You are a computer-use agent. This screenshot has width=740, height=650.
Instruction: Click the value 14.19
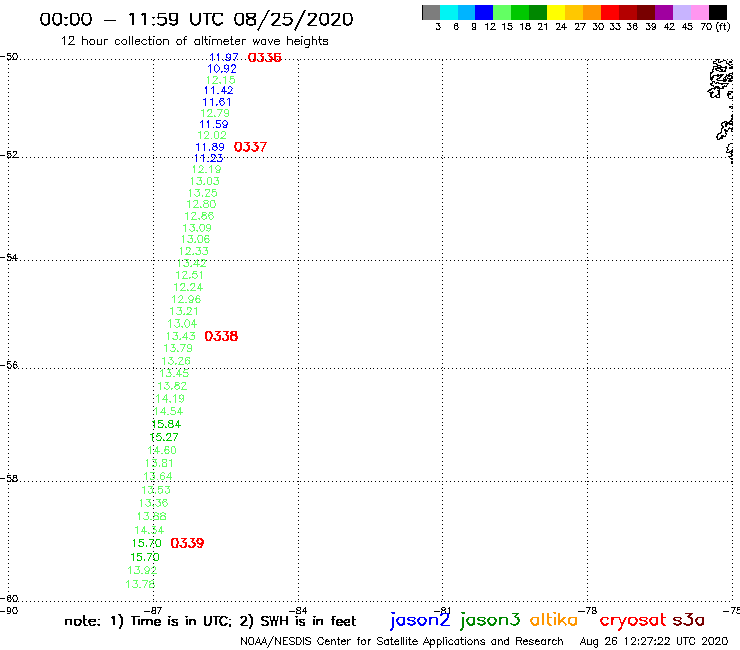(170, 398)
